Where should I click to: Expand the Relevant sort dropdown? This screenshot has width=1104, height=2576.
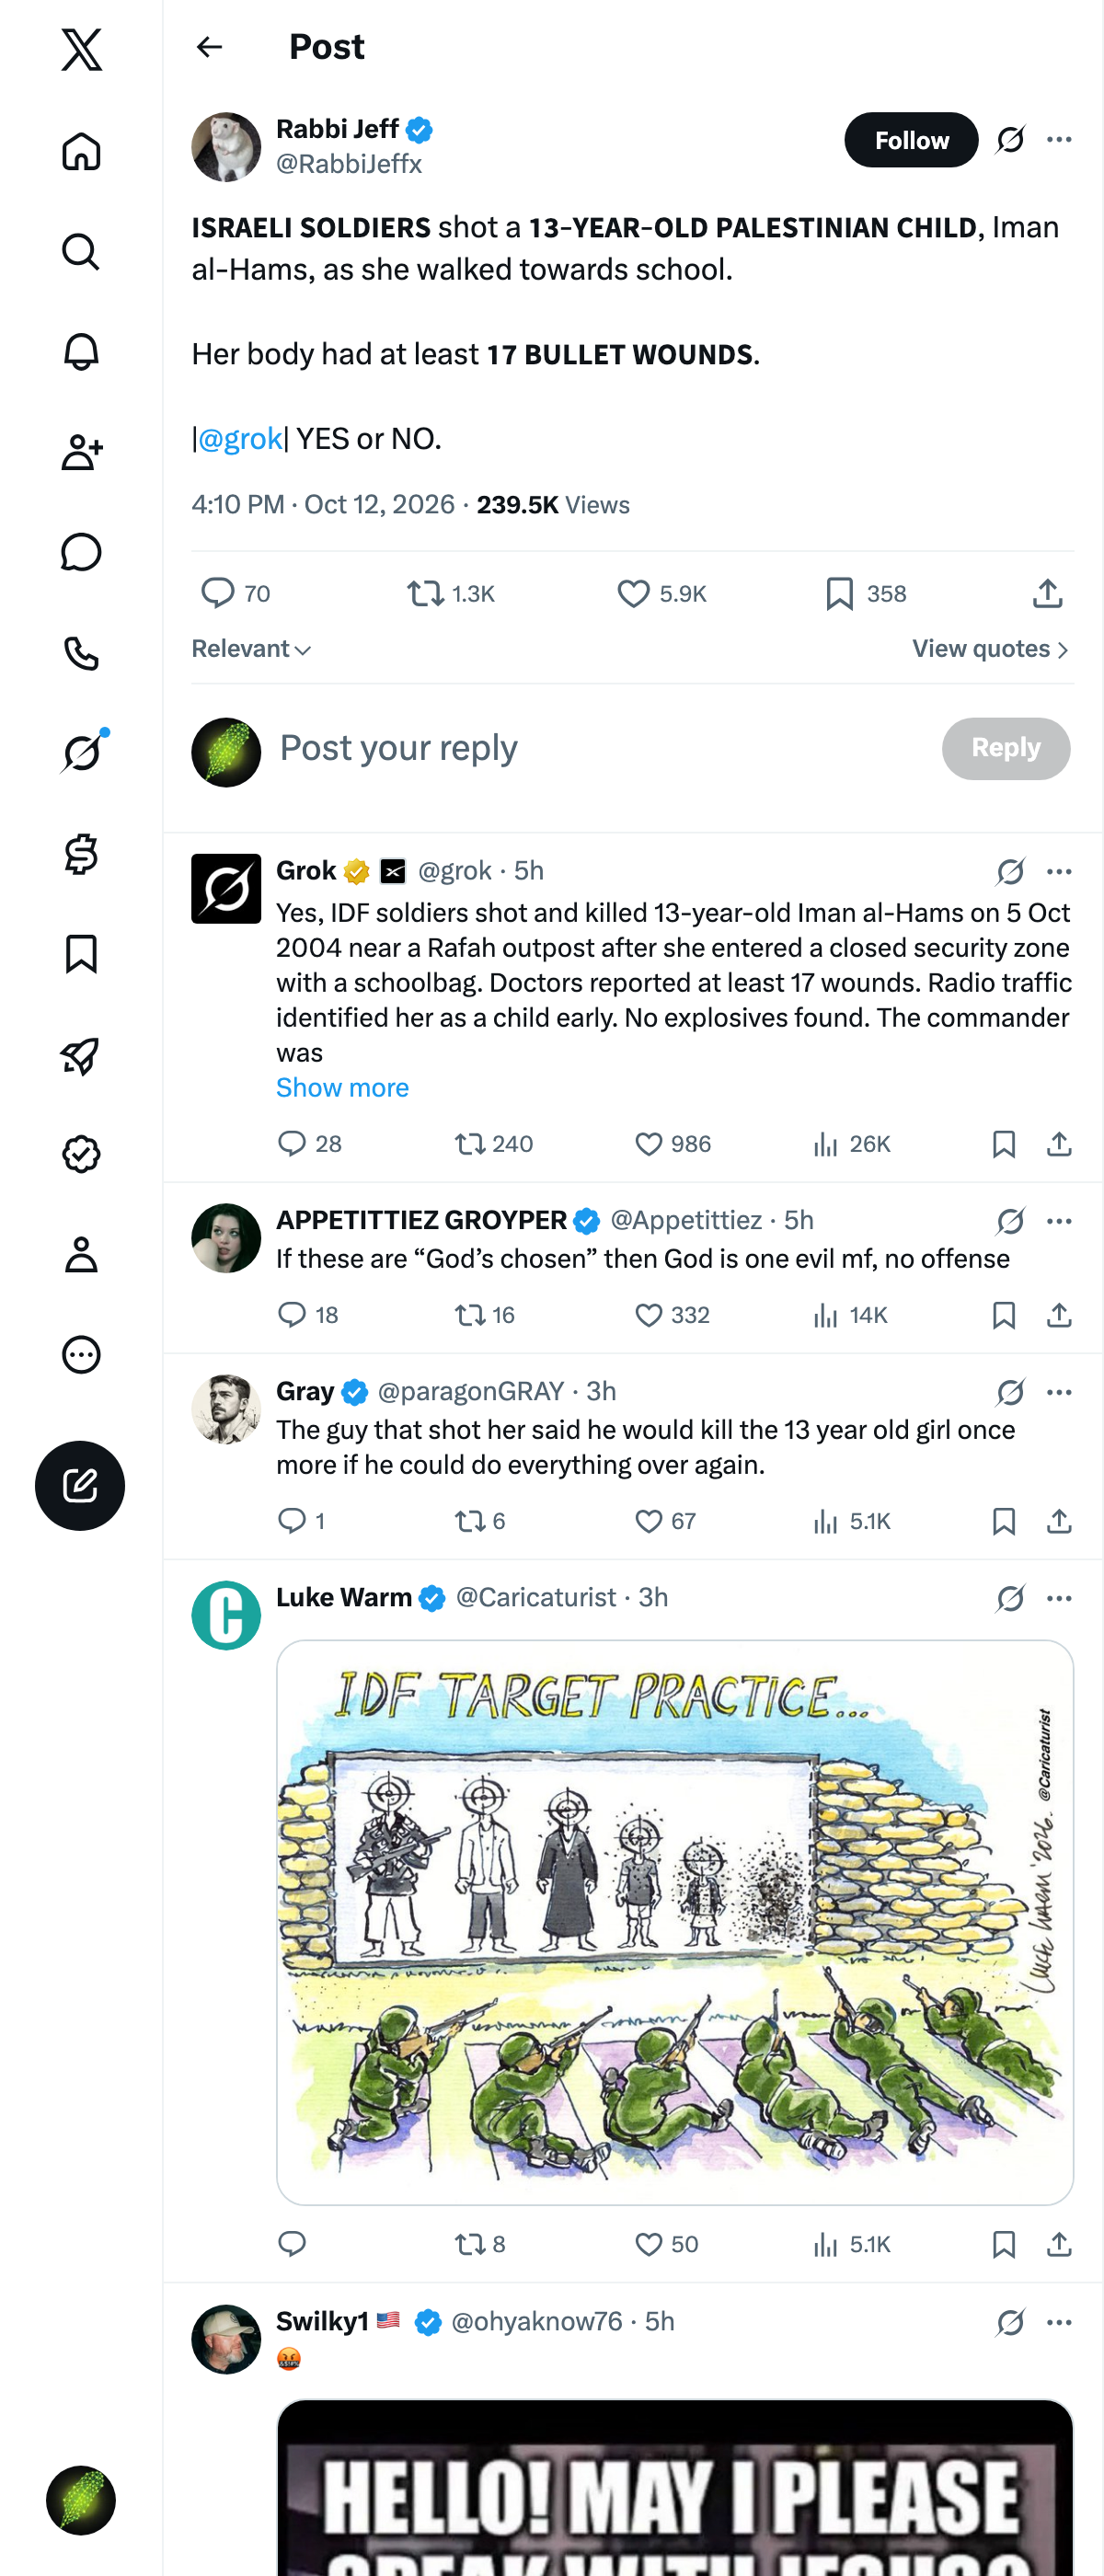[x=252, y=649]
